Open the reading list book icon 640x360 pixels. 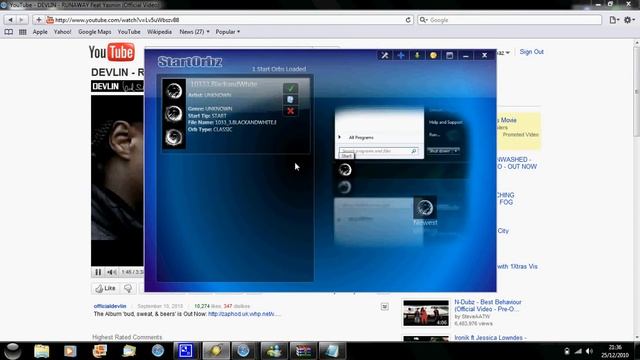coord(9,31)
